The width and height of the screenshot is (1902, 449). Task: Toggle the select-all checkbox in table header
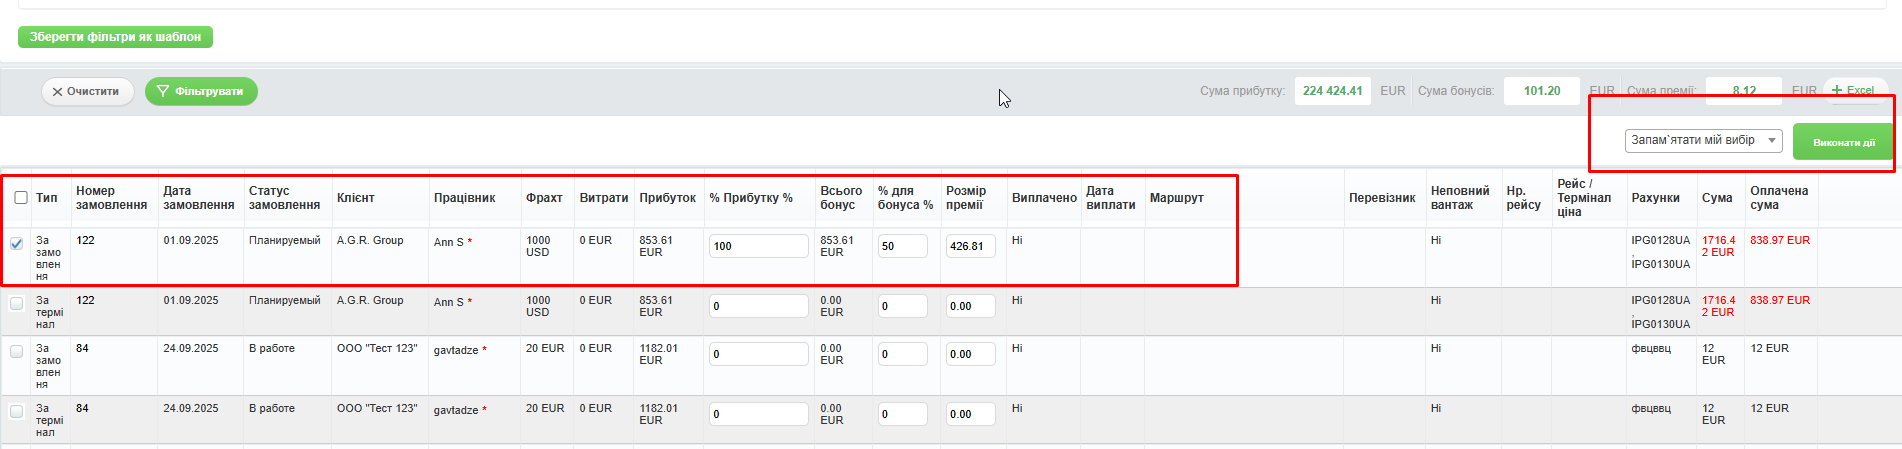click(x=21, y=197)
